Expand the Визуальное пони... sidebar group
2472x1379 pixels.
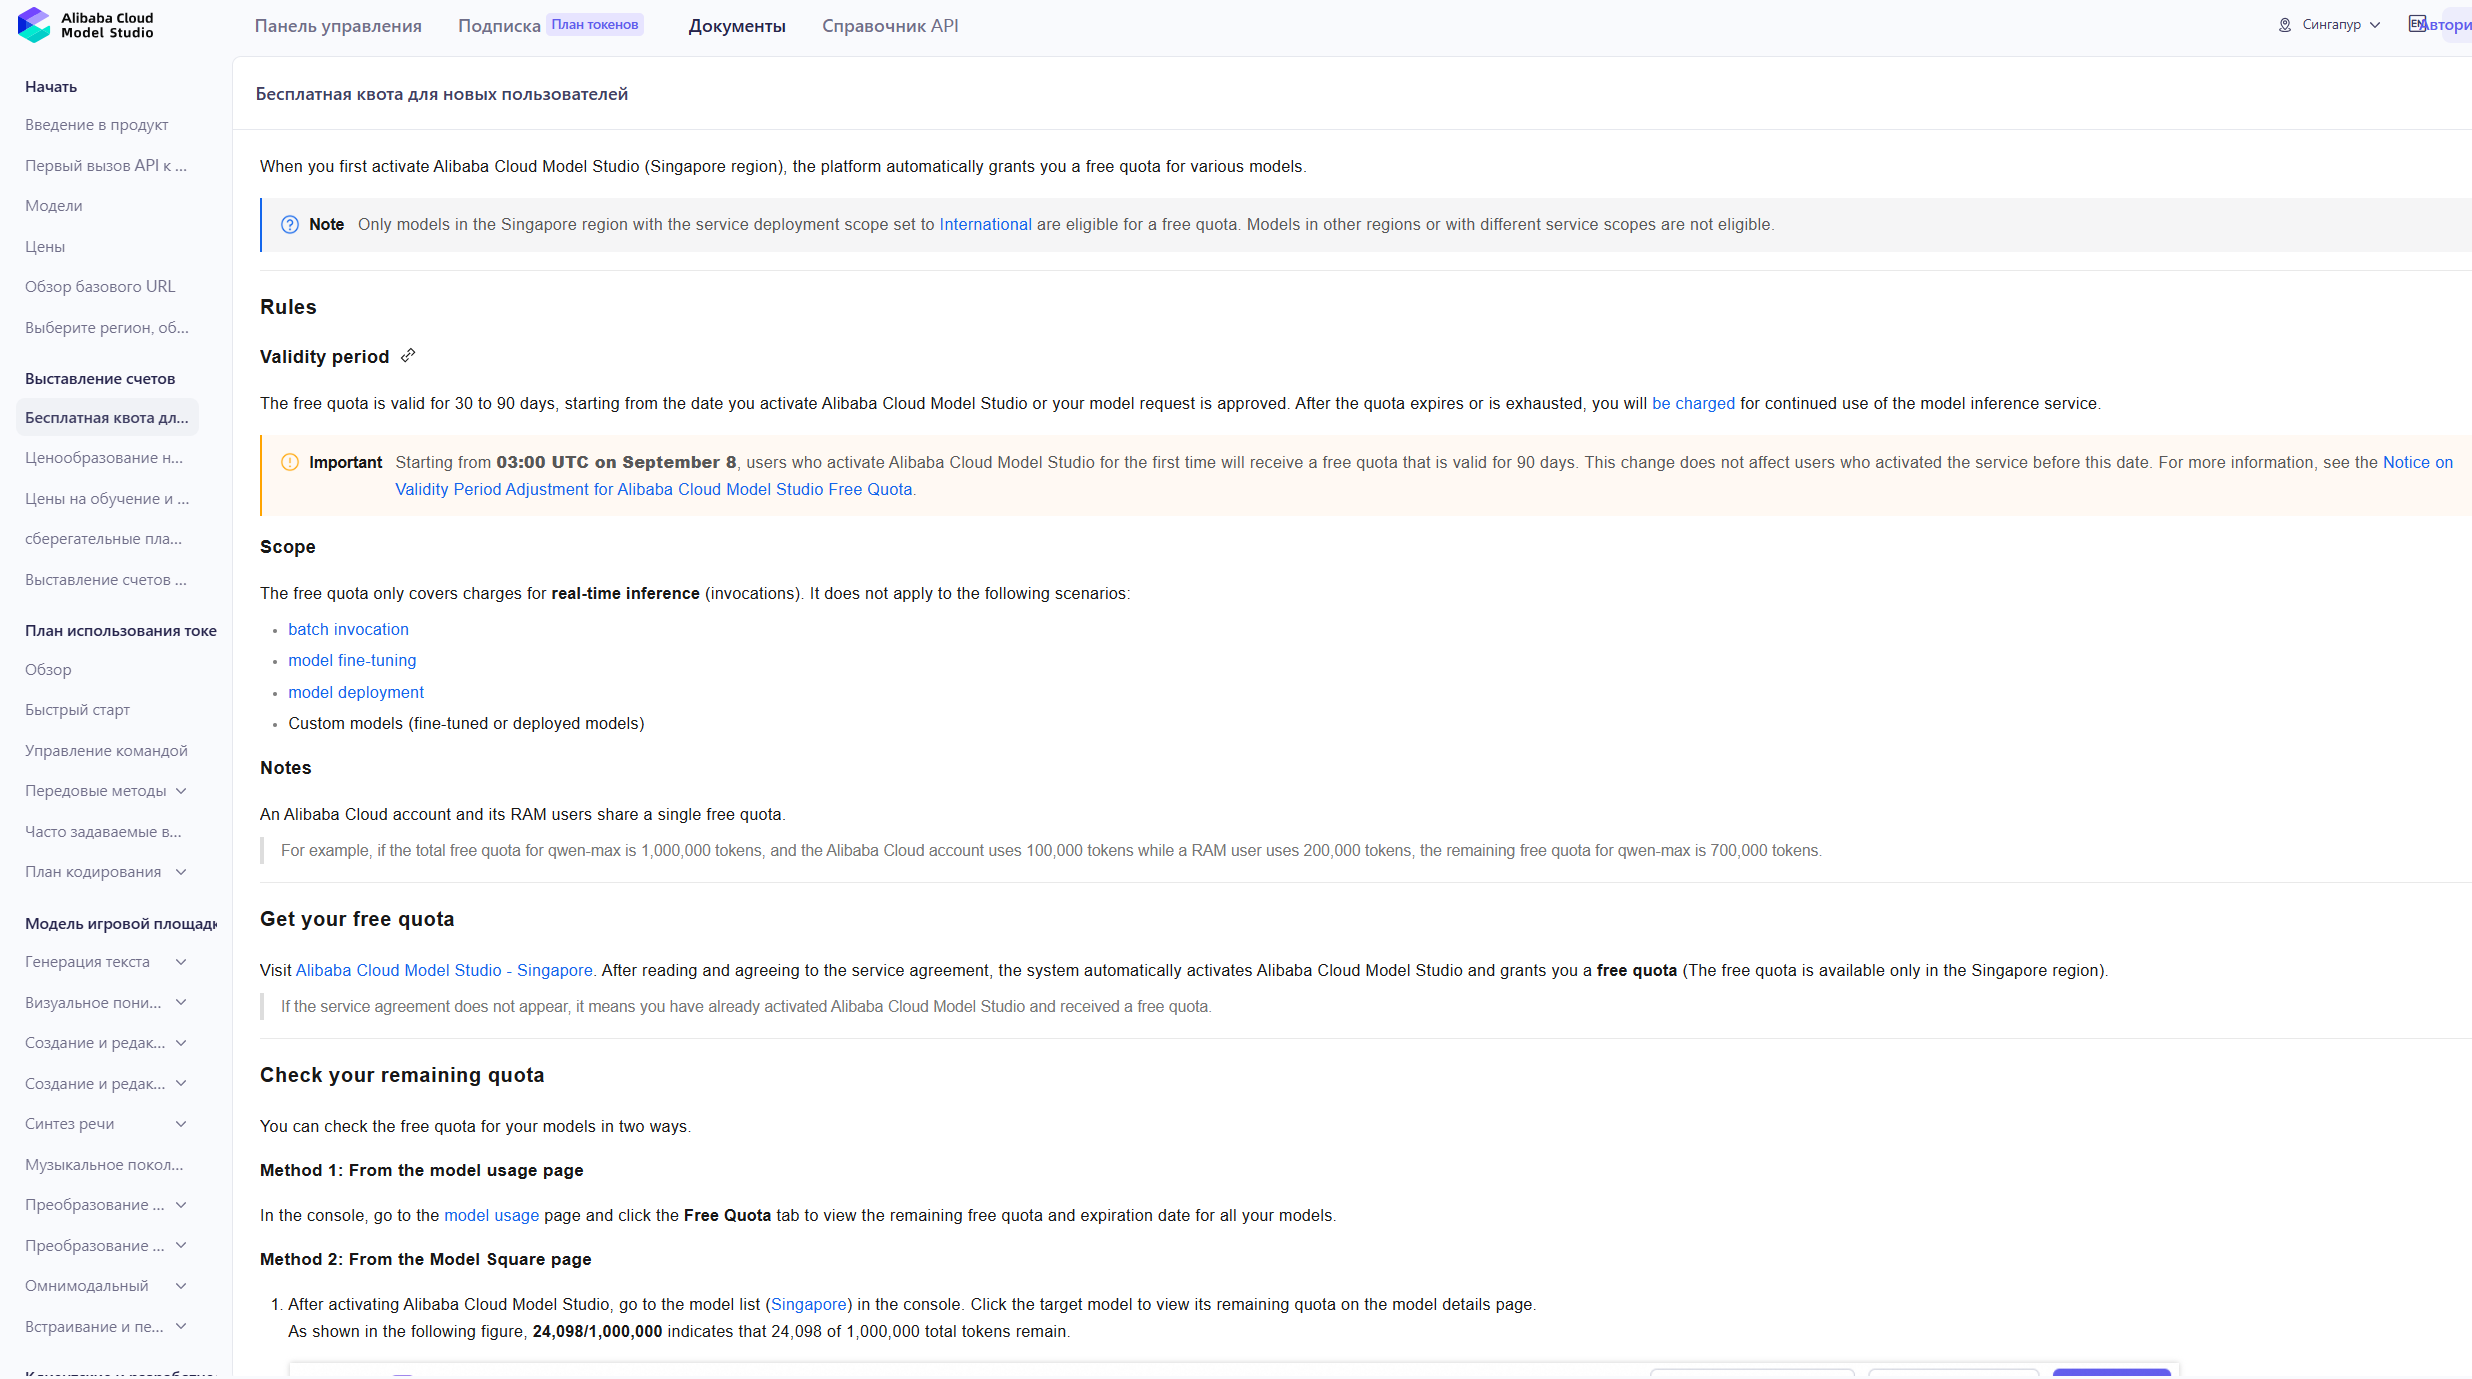(x=181, y=1003)
